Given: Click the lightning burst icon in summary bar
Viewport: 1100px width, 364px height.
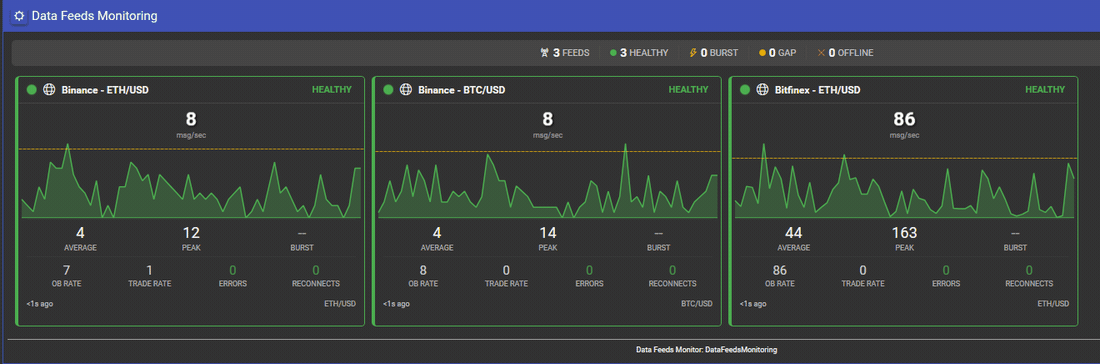Looking at the screenshot, I should (694, 53).
